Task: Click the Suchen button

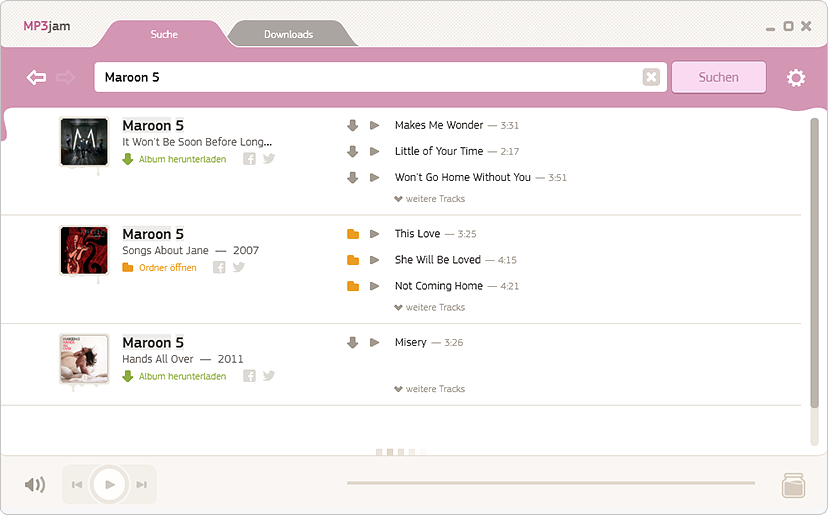Action: click(x=719, y=77)
